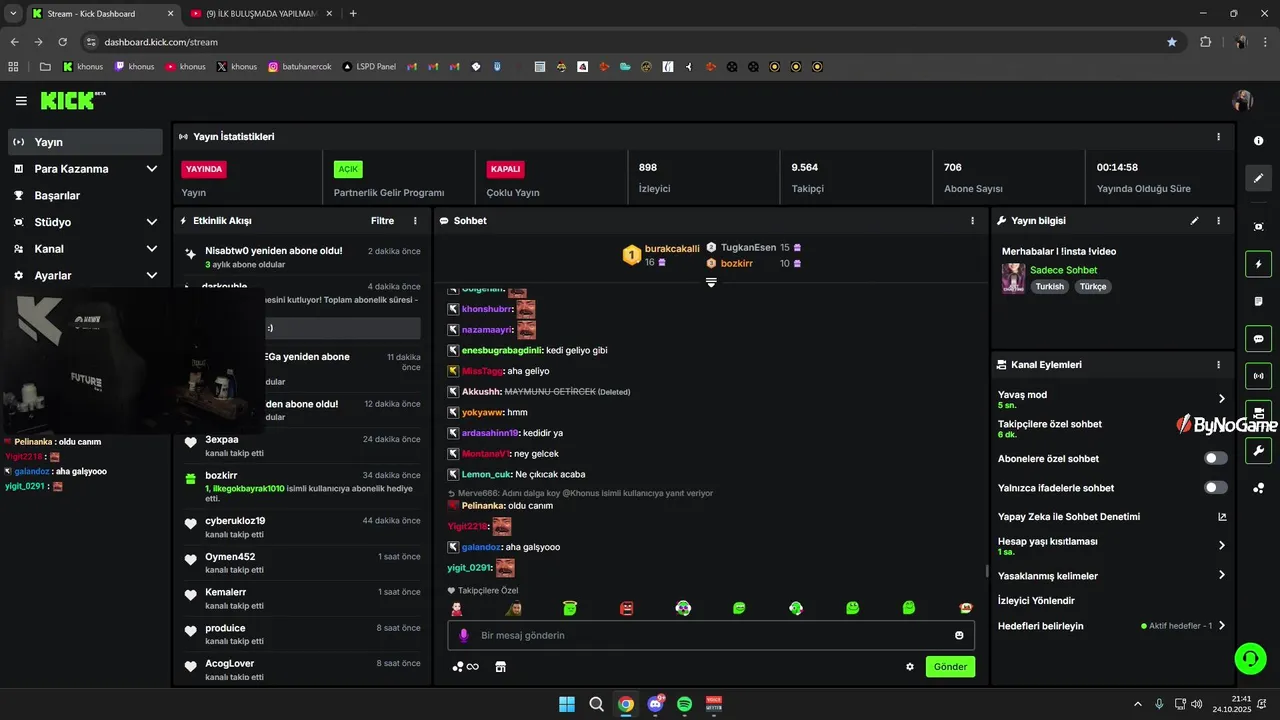Open Yasaklanmış kelimeler arrow
This screenshot has height=720, width=1280.
[x=1221, y=576]
